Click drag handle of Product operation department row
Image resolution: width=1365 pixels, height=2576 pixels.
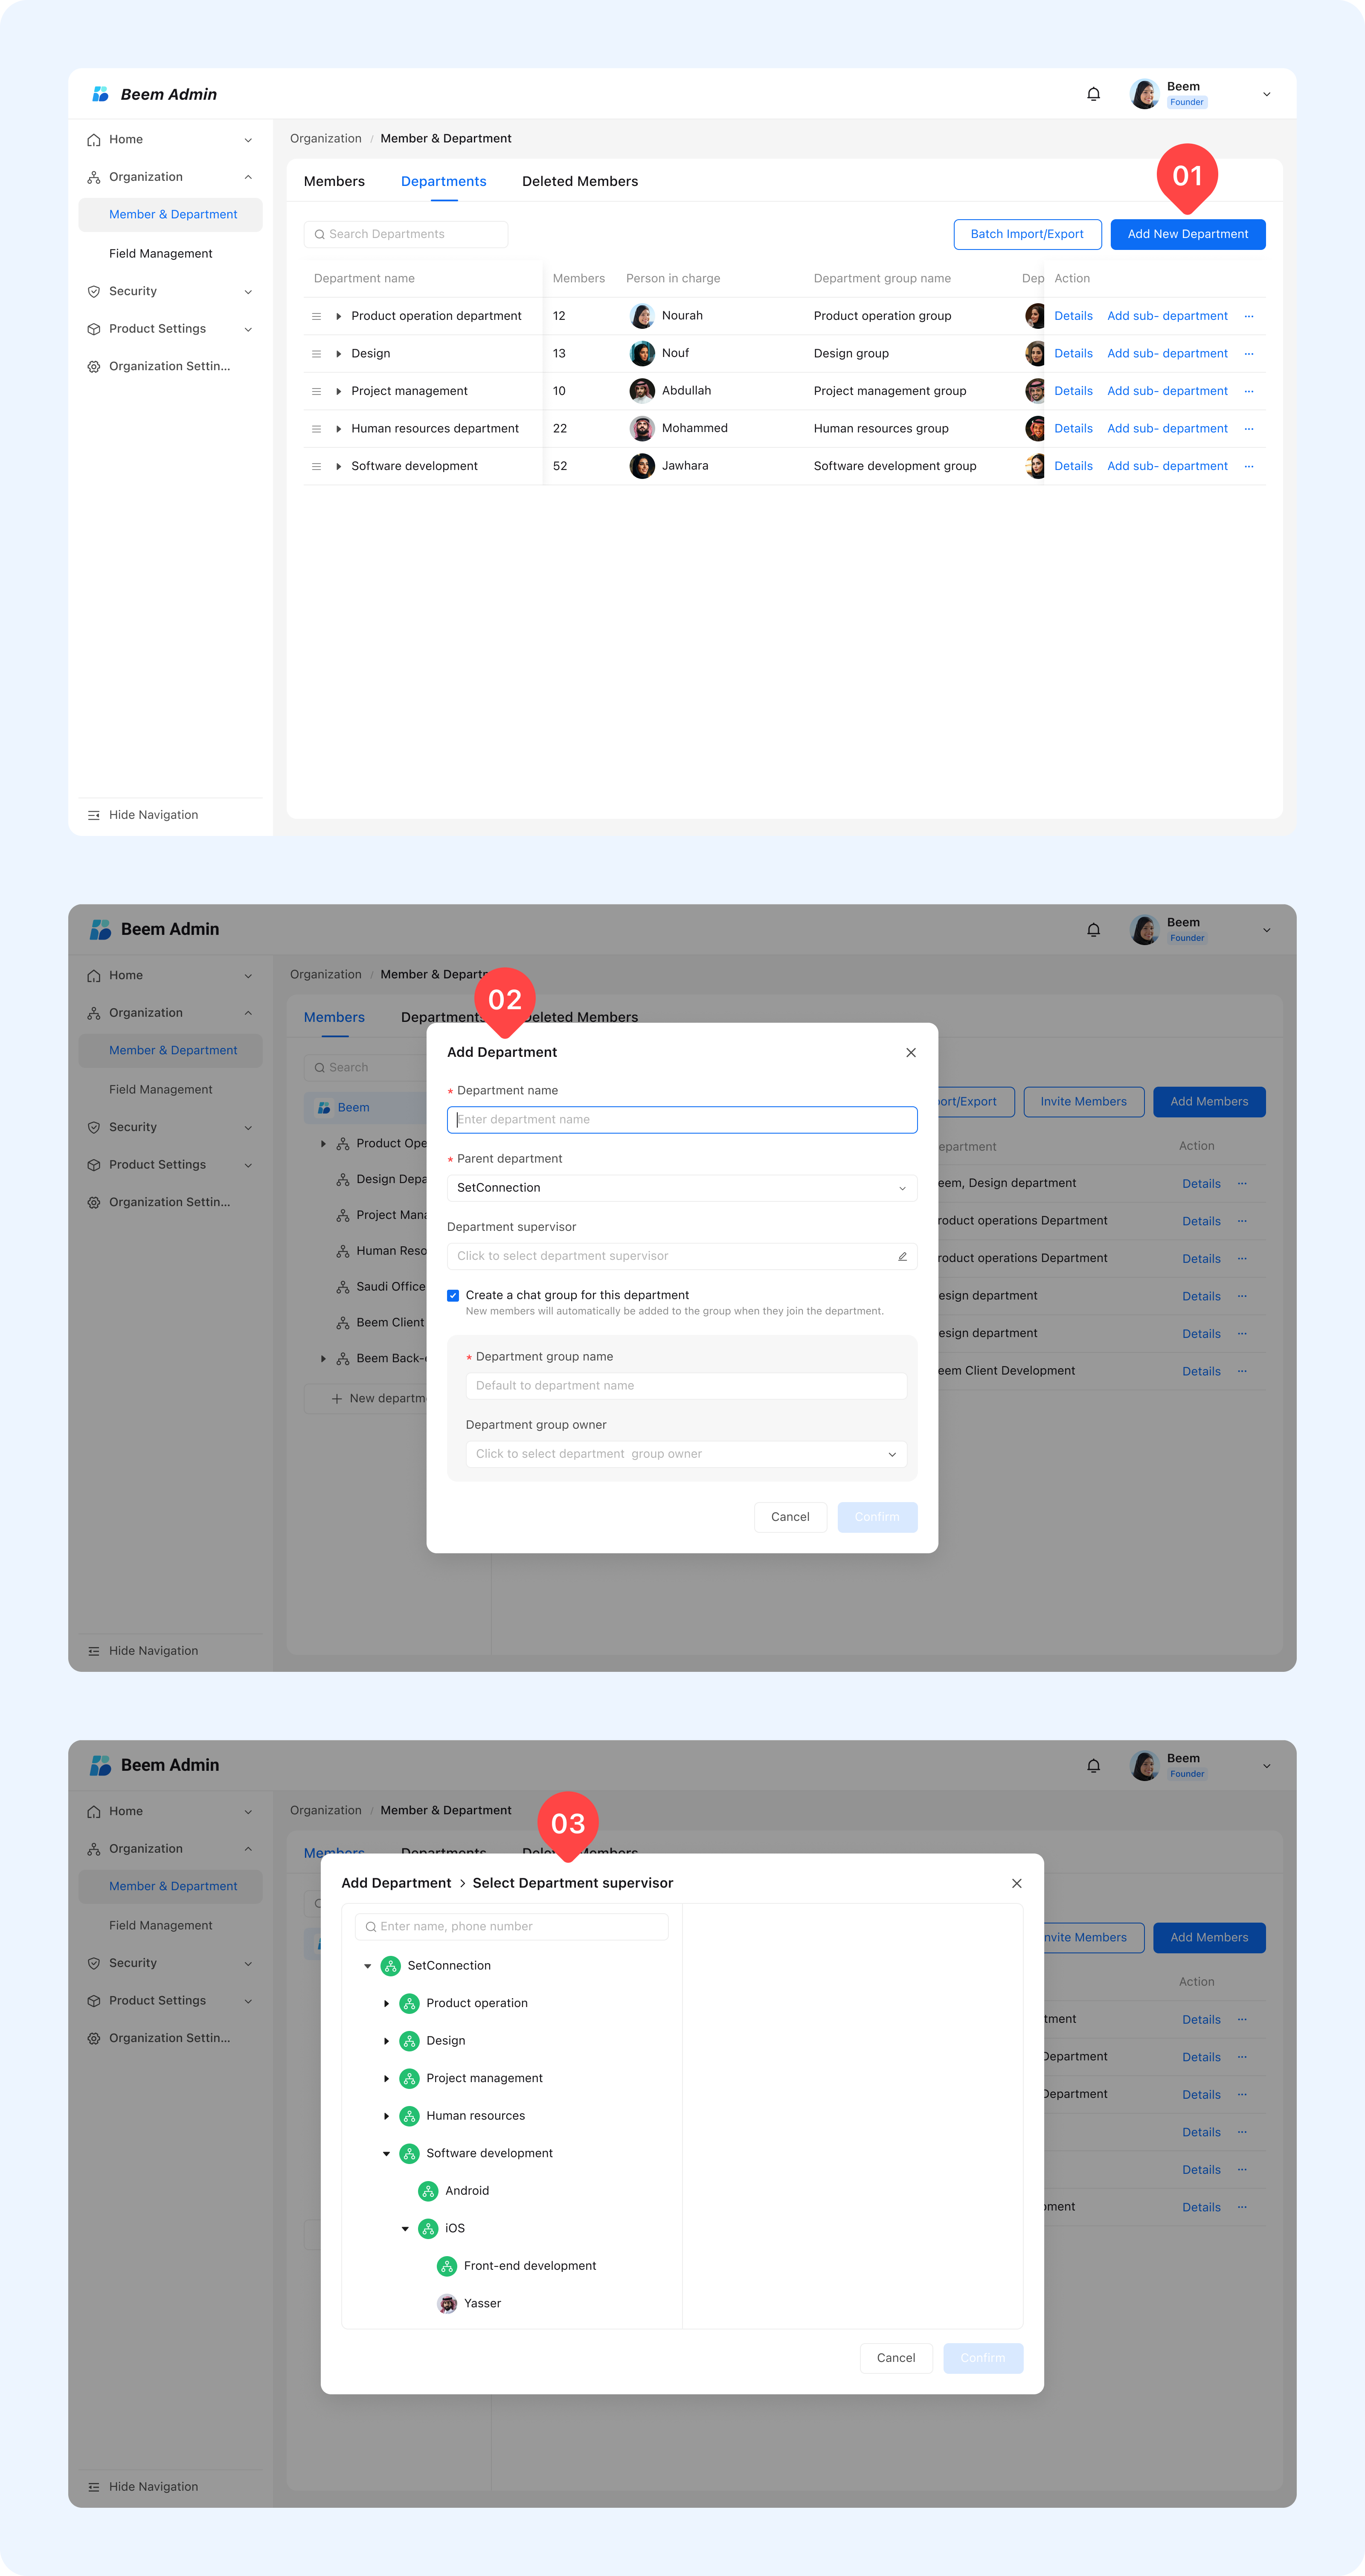coord(316,316)
